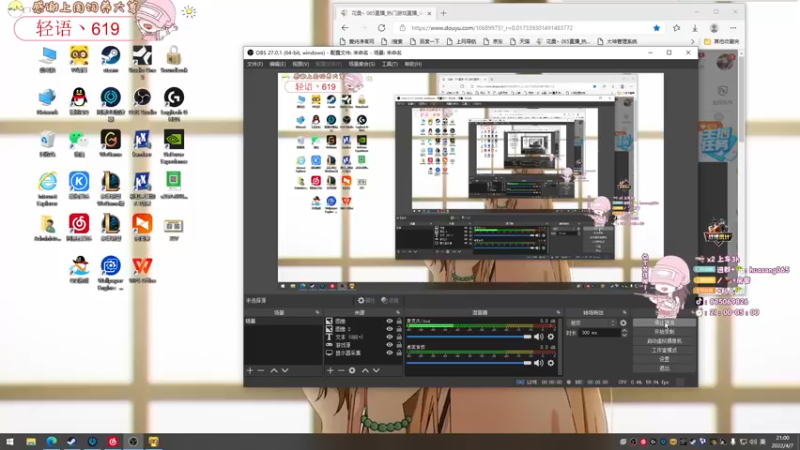800x450 pixels.
Task: Move scene down with the Scenes down arrow
Action: tap(285, 370)
